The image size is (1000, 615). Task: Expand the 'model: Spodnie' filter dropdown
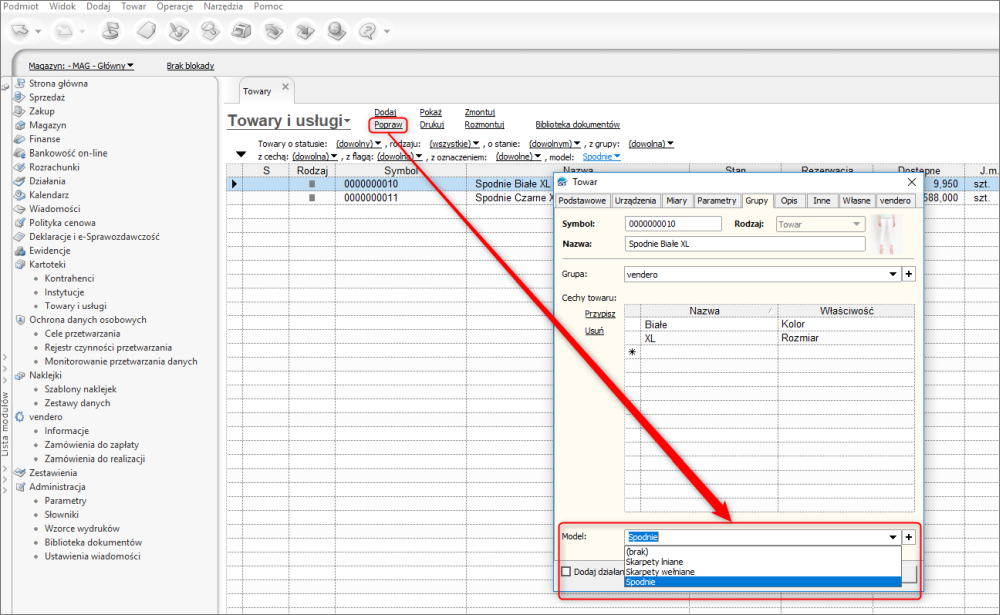pyautogui.click(x=602, y=156)
